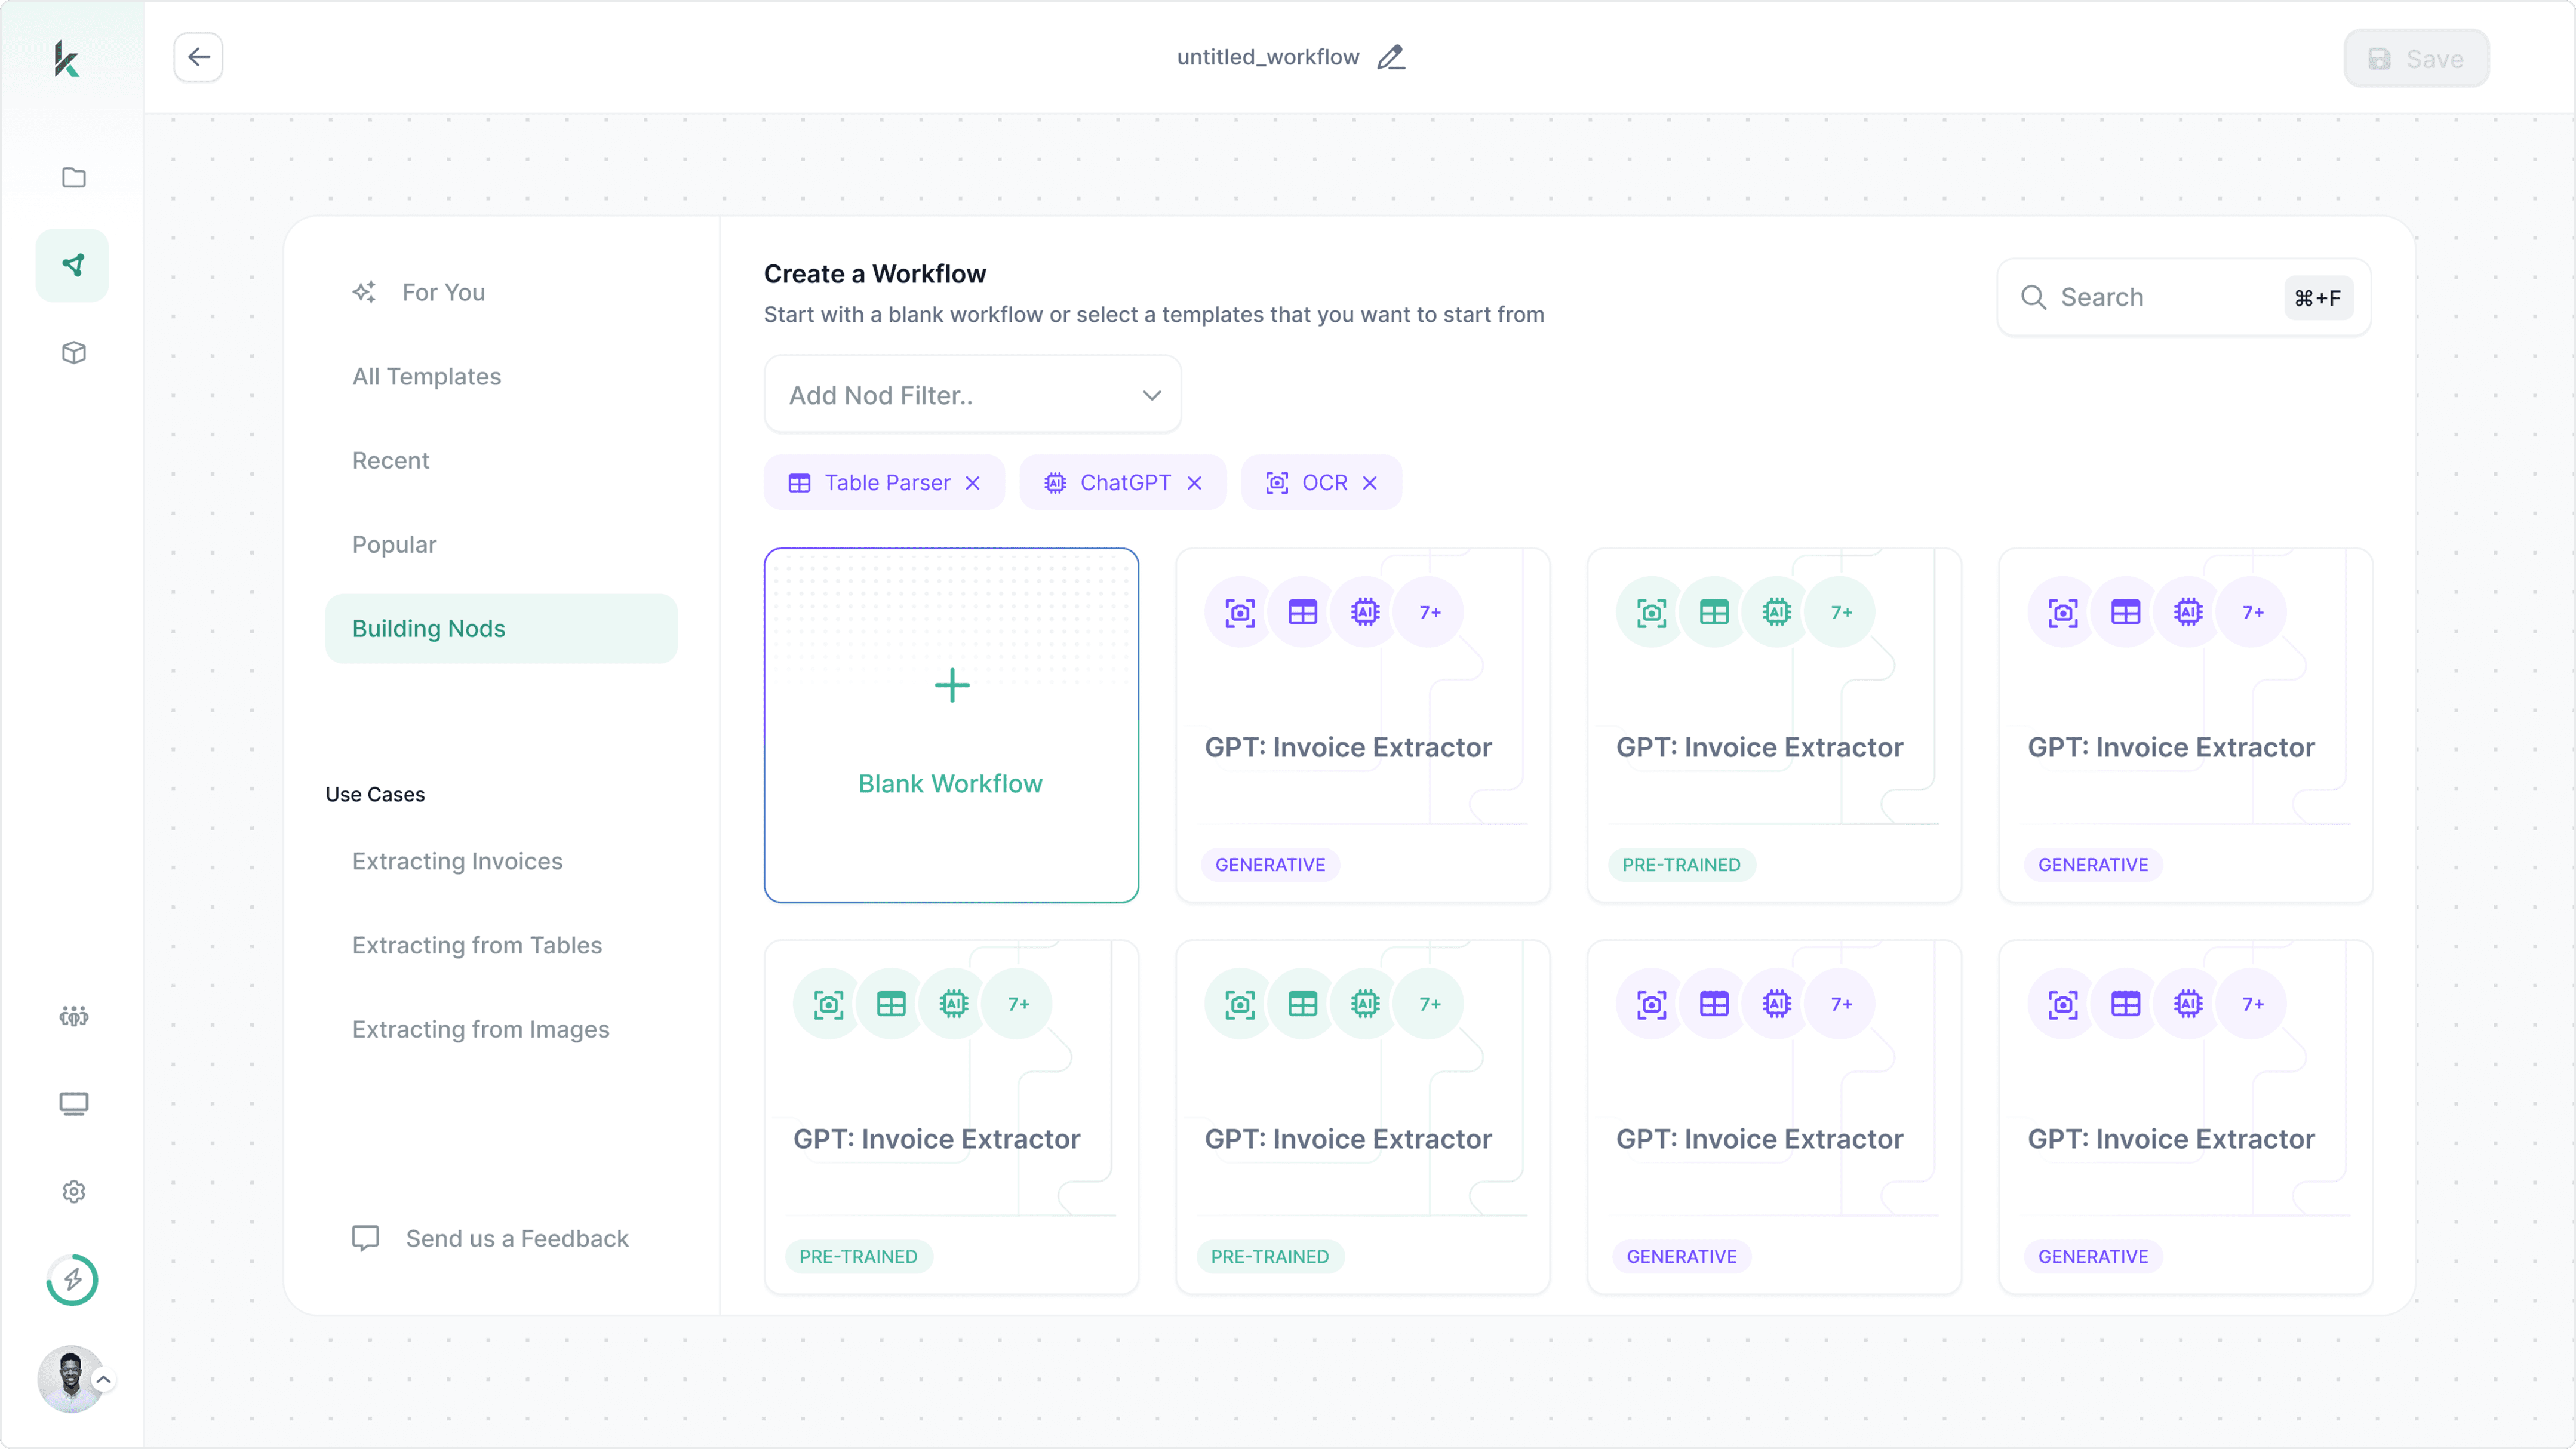Select the All Templates tab
Image resolution: width=2576 pixels, height=1449 pixels.
click(x=426, y=376)
